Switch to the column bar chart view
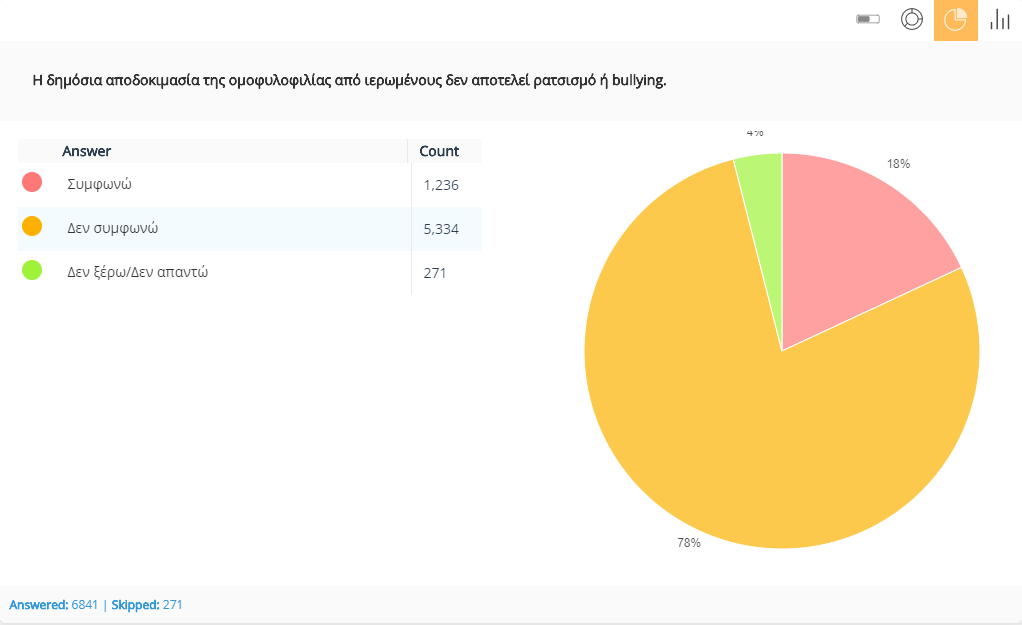Viewport: 1022px width, 625px height. 999,20
